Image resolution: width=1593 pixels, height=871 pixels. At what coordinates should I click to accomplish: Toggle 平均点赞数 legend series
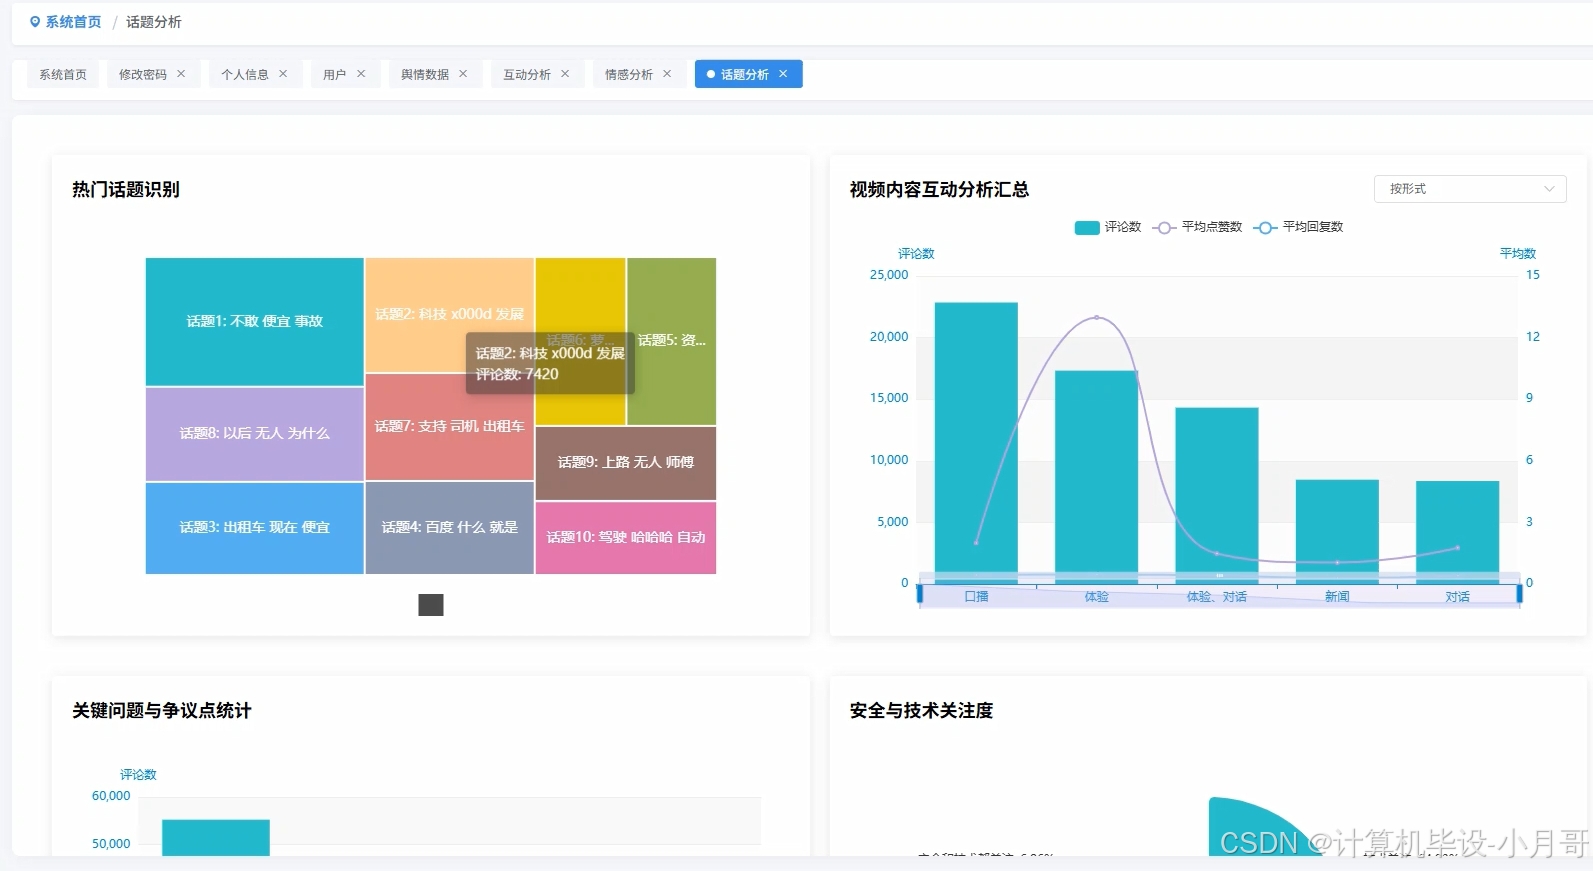pyautogui.click(x=1197, y=228)
